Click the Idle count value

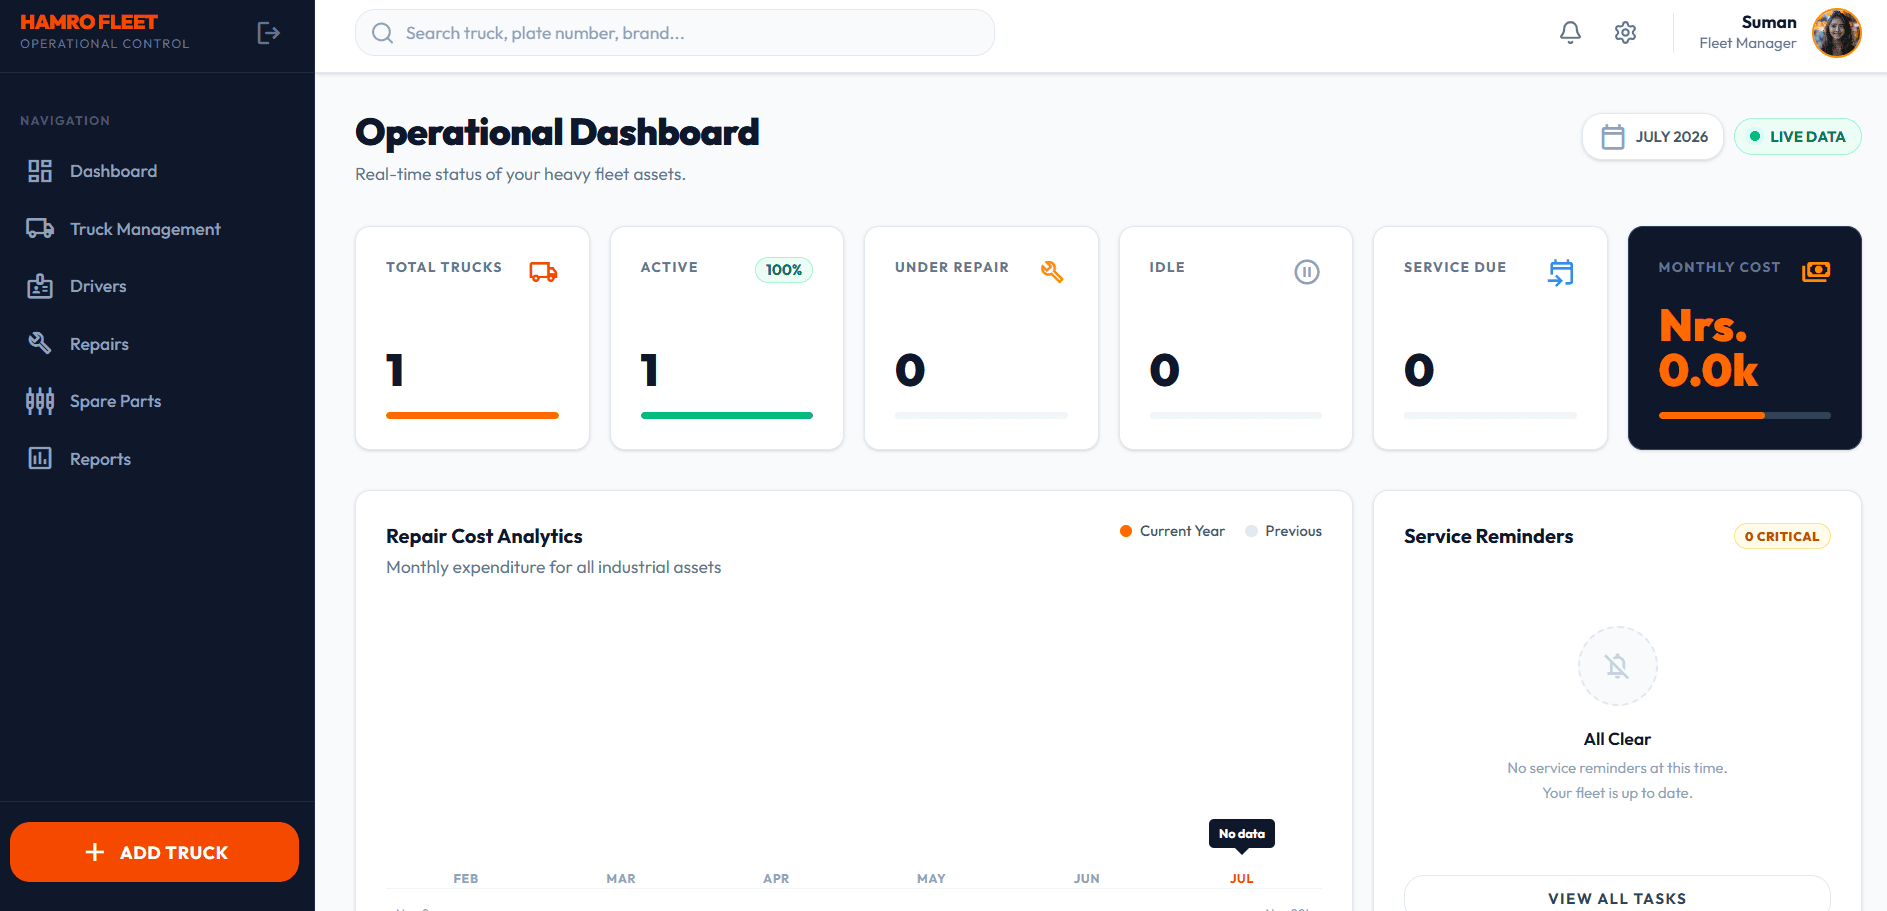[1165, 370]
